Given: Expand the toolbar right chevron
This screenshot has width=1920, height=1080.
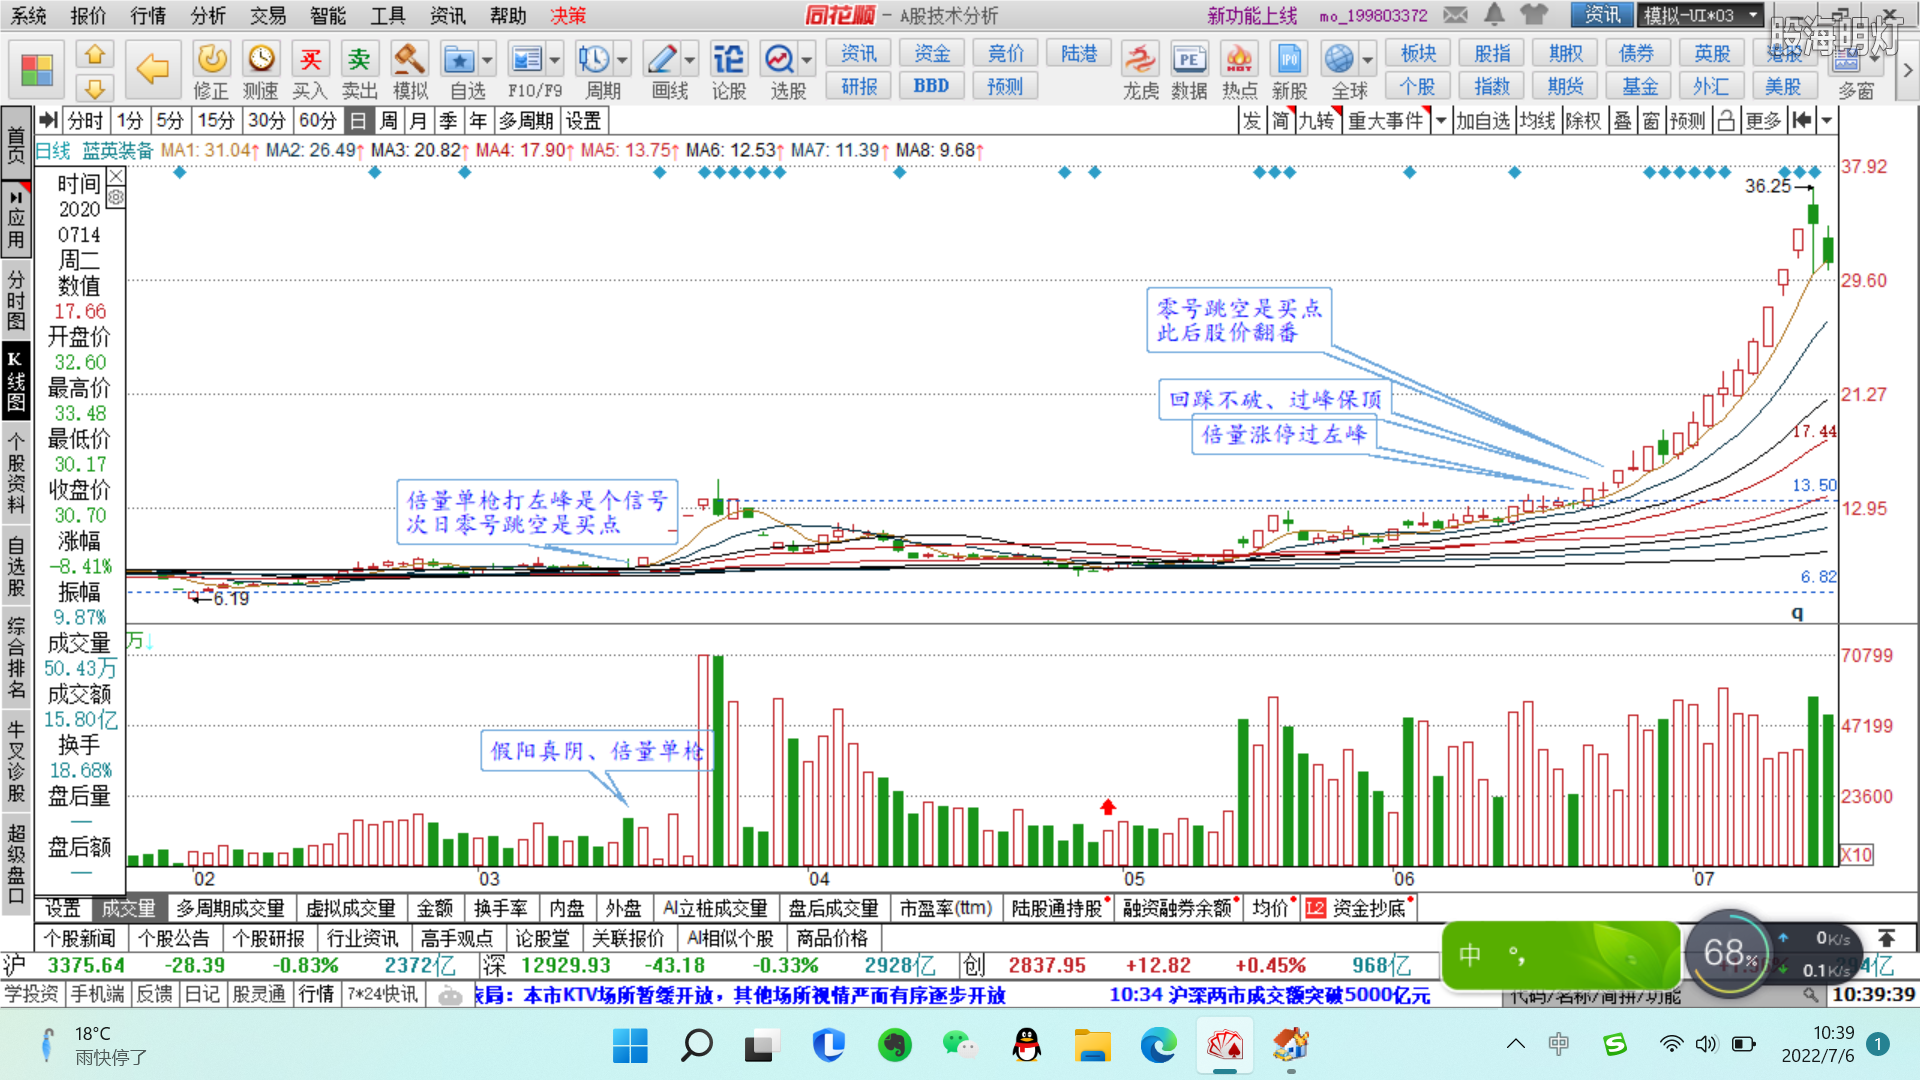Looking at the screenshot, I should tap(1907, 70).
